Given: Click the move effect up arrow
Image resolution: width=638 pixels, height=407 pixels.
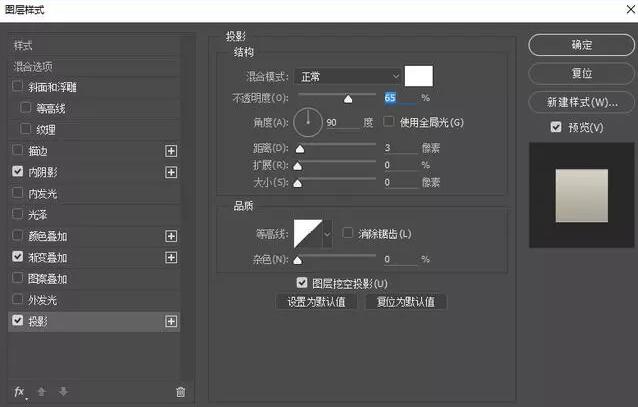Looking at the screenshot, I should 41,392.
